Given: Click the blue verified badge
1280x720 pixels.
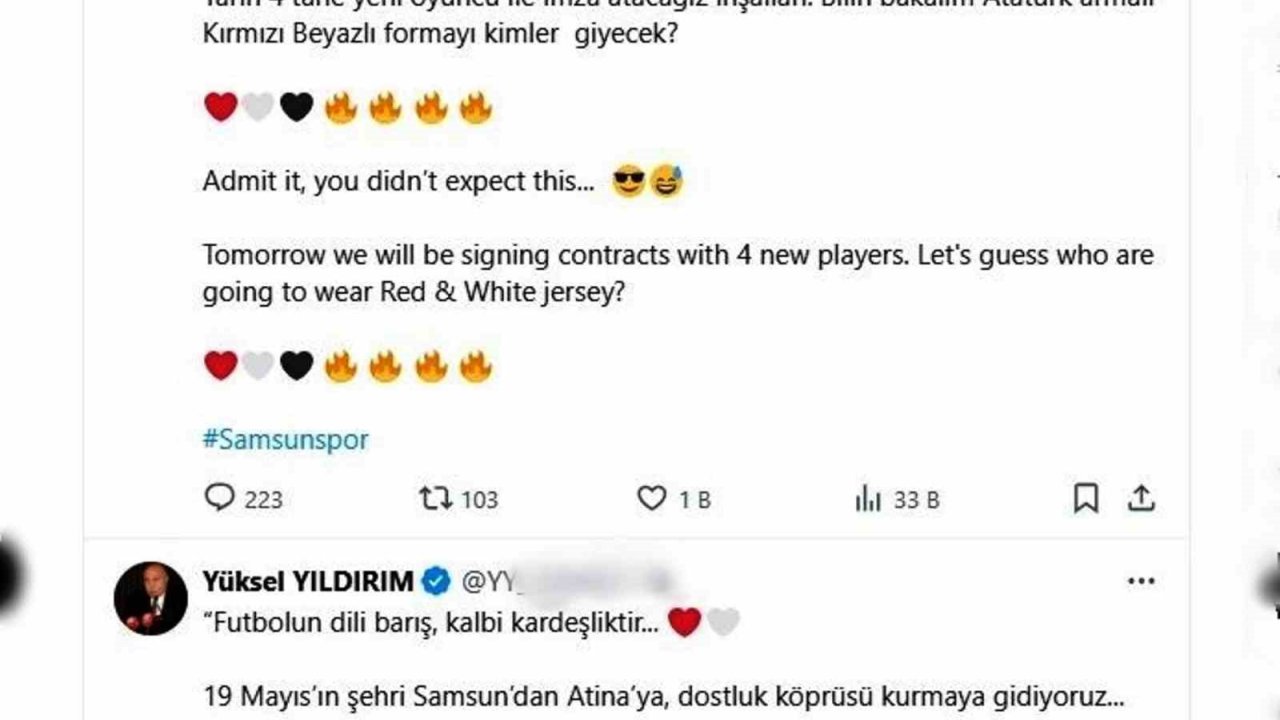Looking at the screenshot, I should click(x=435, y=581).
